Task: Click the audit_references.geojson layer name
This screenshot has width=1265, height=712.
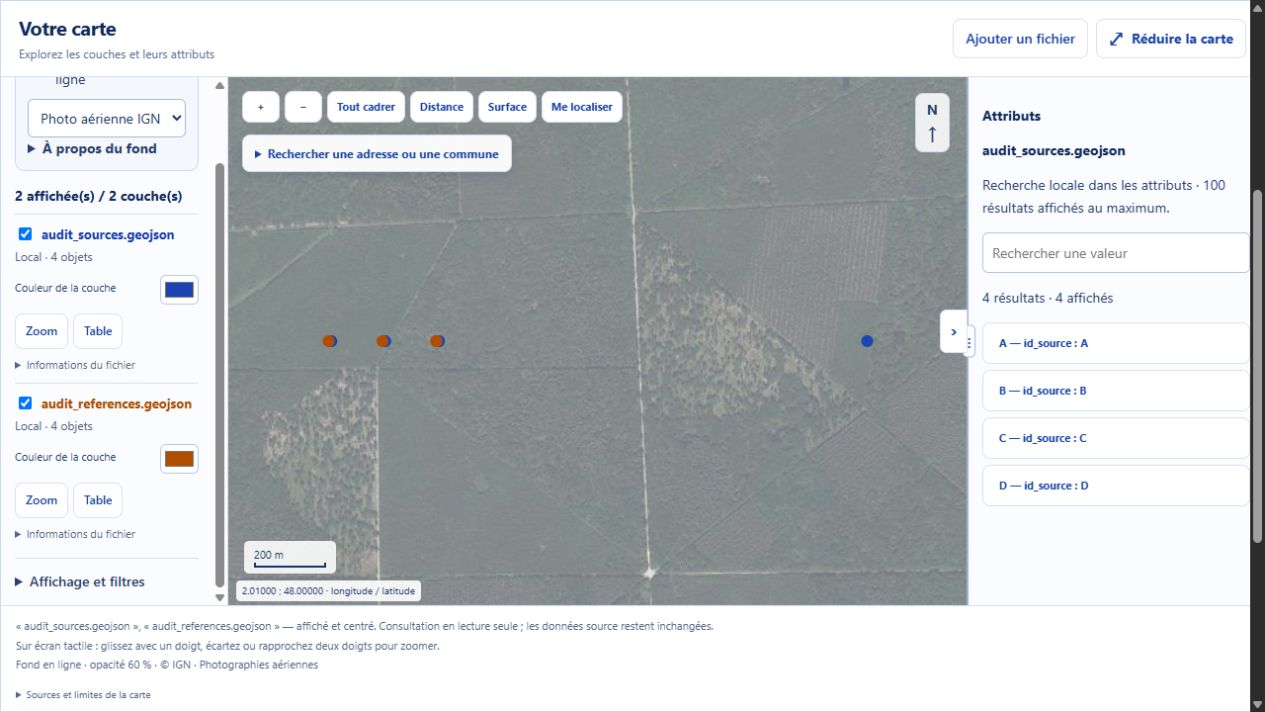Action: click(116, 404)
